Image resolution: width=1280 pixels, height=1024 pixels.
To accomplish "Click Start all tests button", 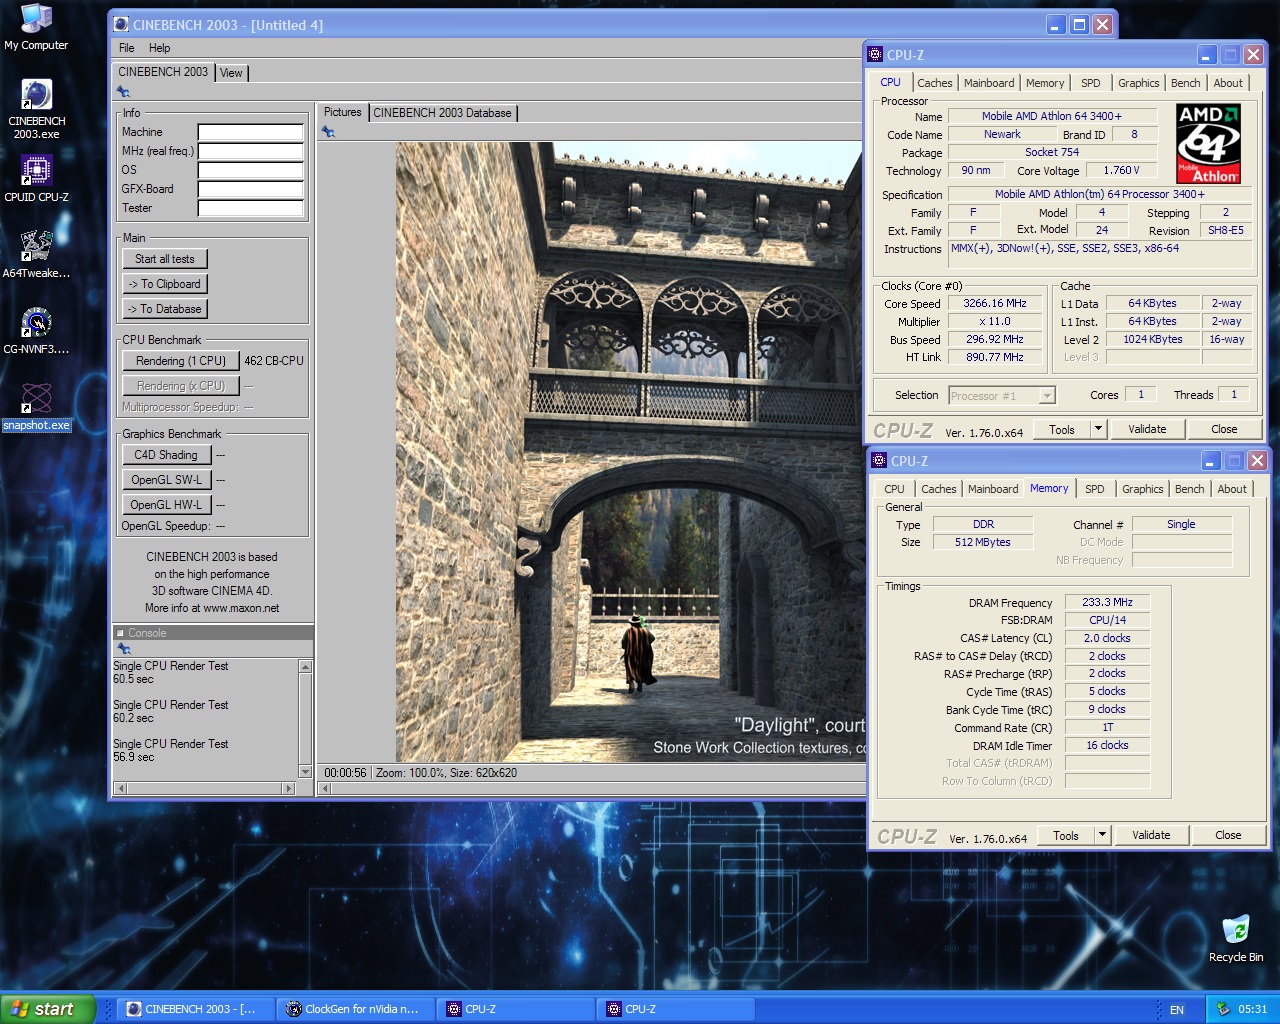I will (x=165, y=259).
